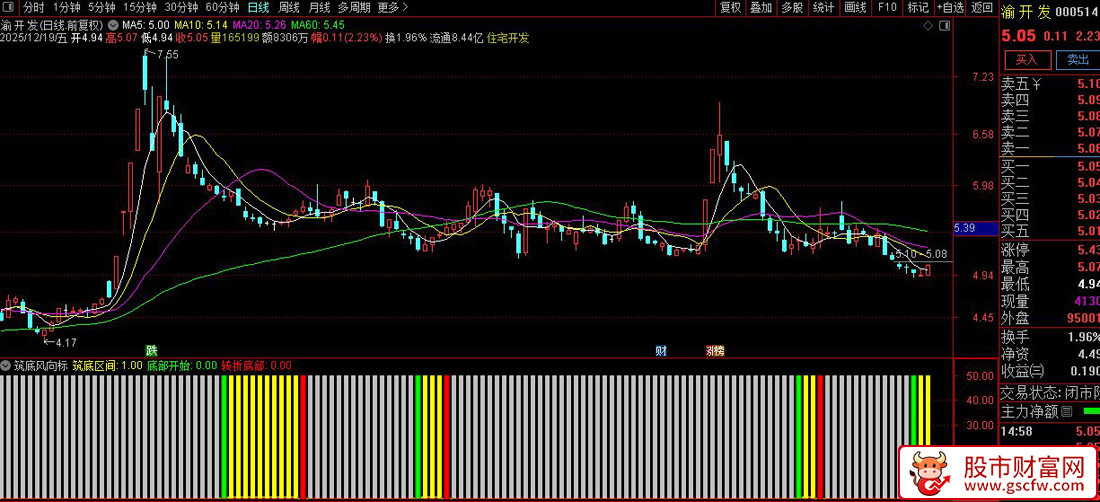Click the 跌 marker on the chart
The width and height of the screenshot is (1100, 502).
click(x=151, y=350)
